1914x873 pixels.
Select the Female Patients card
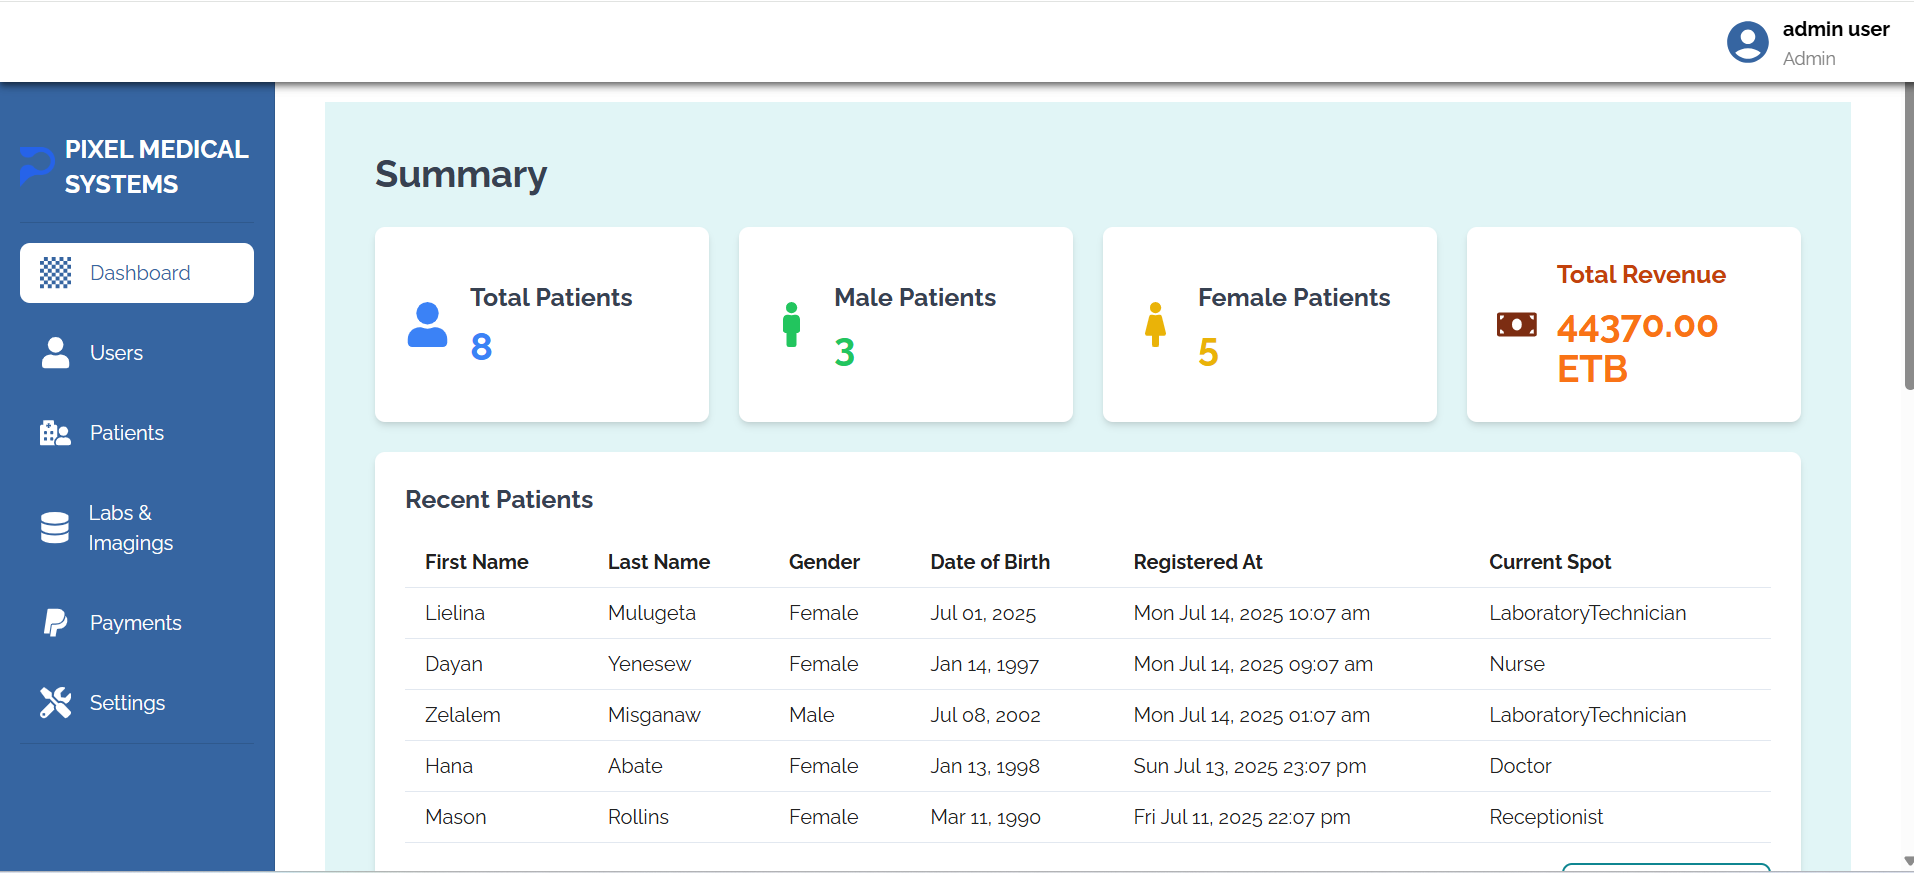coord(1270,324)
